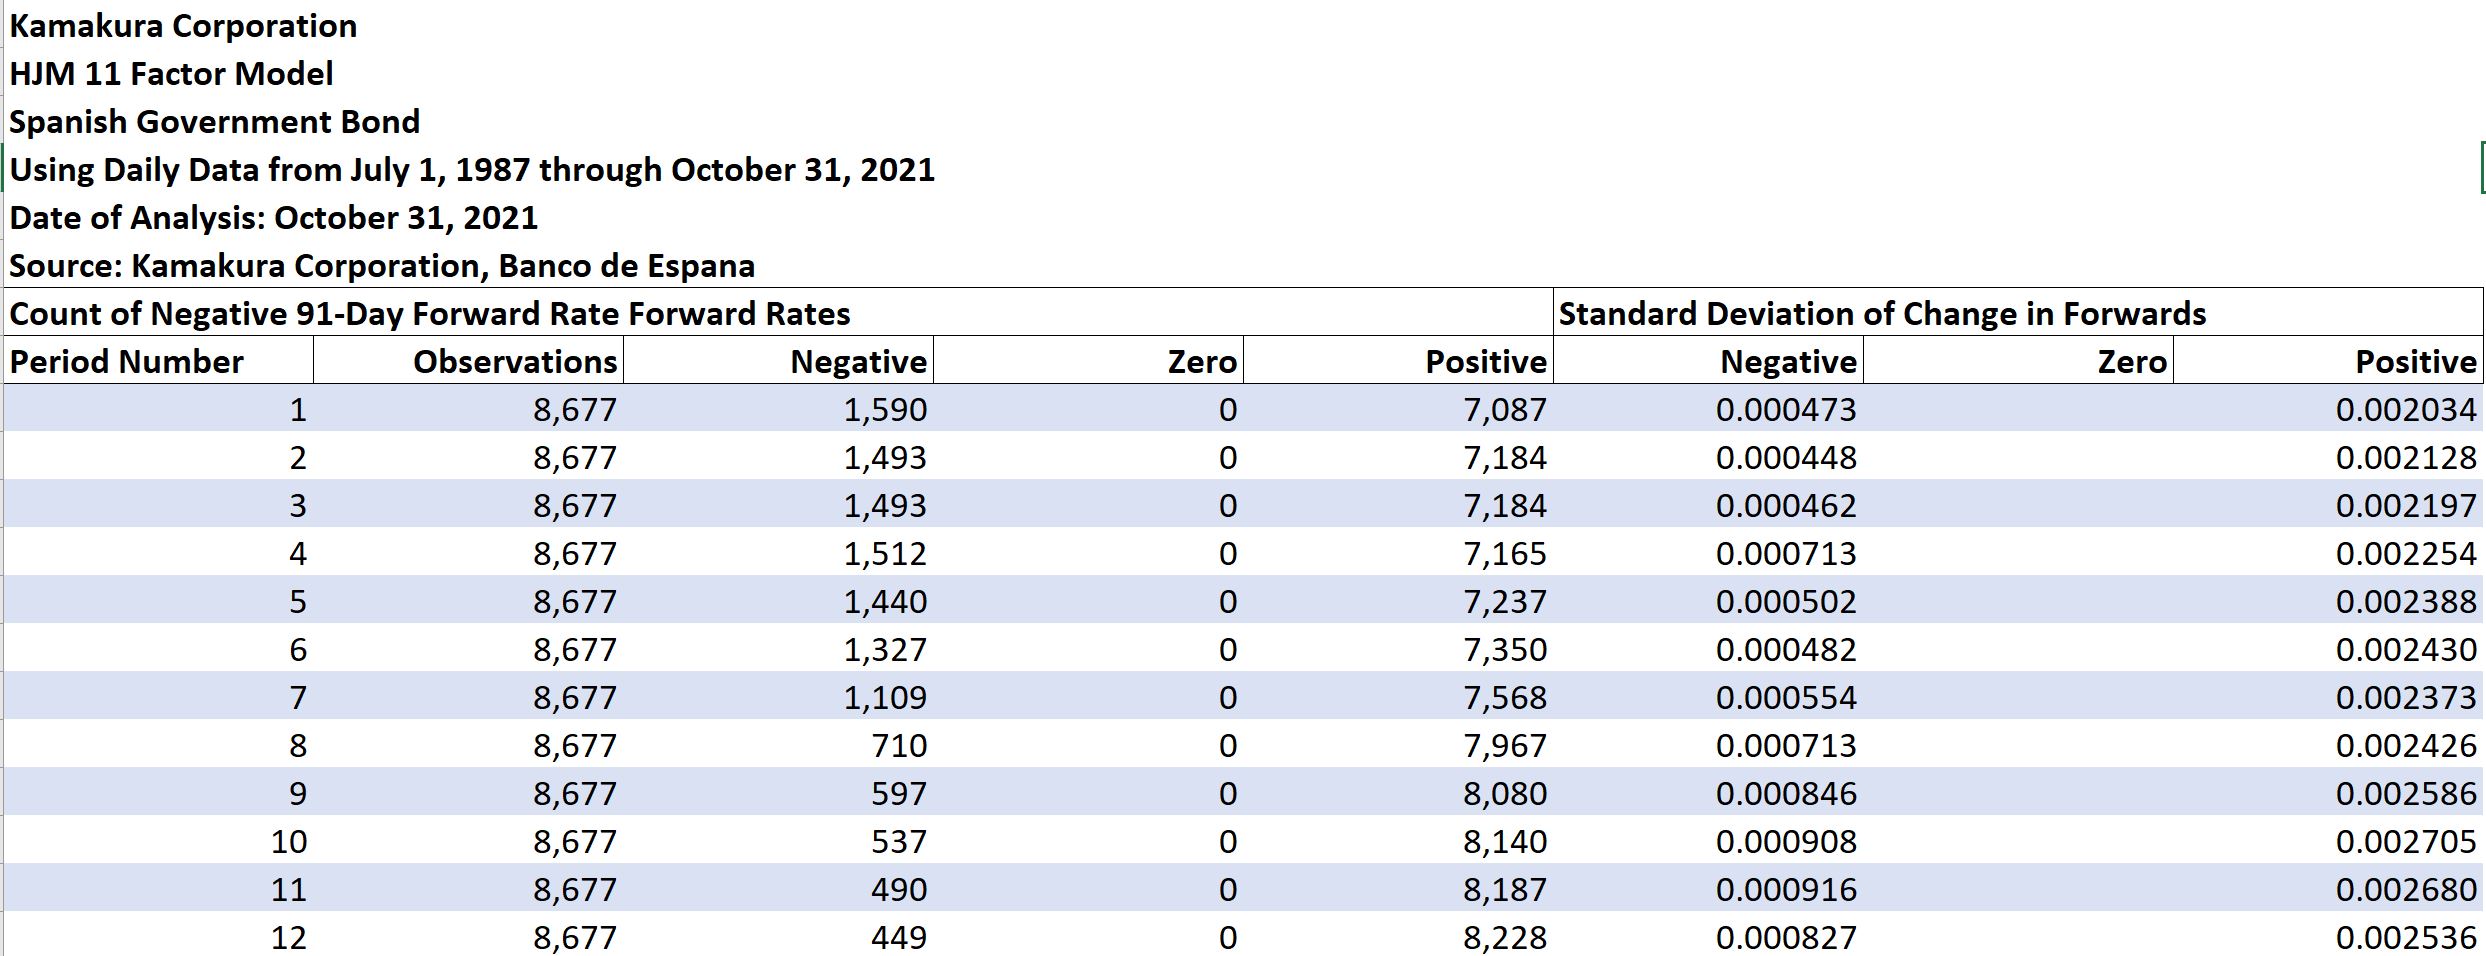This screenshot has height=956, width=2486.
Task: Select the Count of Negative 91-Day header
Action: tap(778, 313)
